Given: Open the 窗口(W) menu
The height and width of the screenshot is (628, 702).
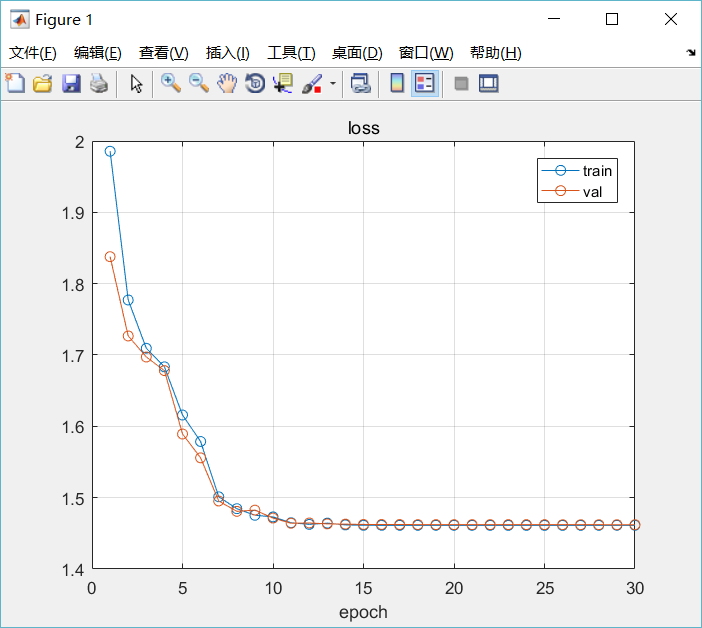Looking at the screenshot, I should coord(426,53).
